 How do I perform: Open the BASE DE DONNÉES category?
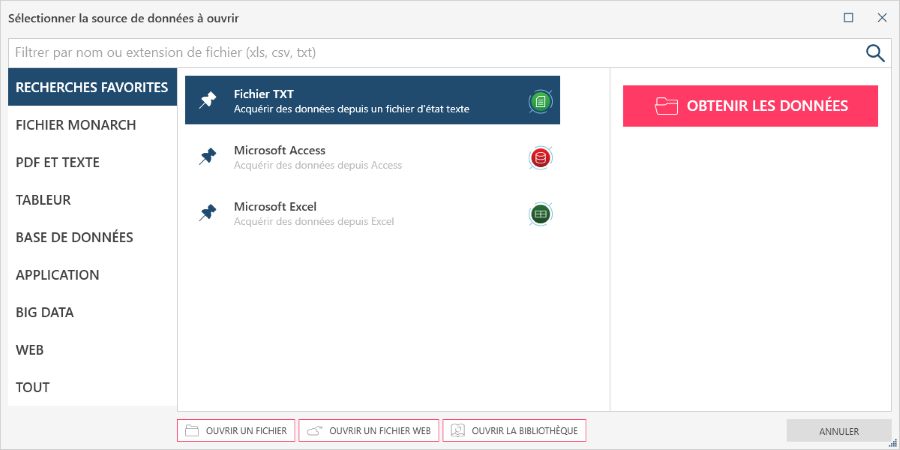click(75, 237)
